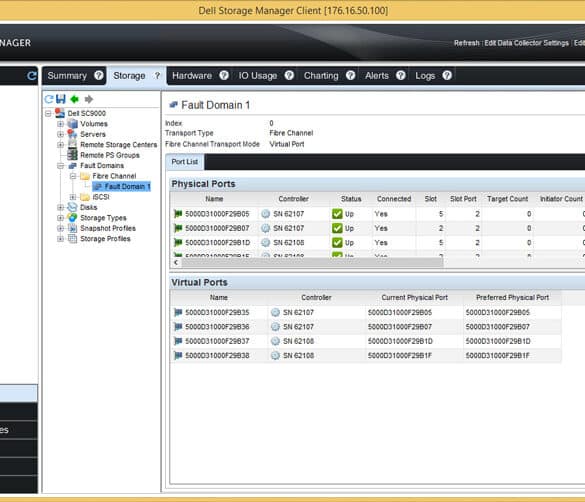The width and height of the screenshot is (585, 502).
Task: Click the Storage Types icon
Action: click(72, 218)
